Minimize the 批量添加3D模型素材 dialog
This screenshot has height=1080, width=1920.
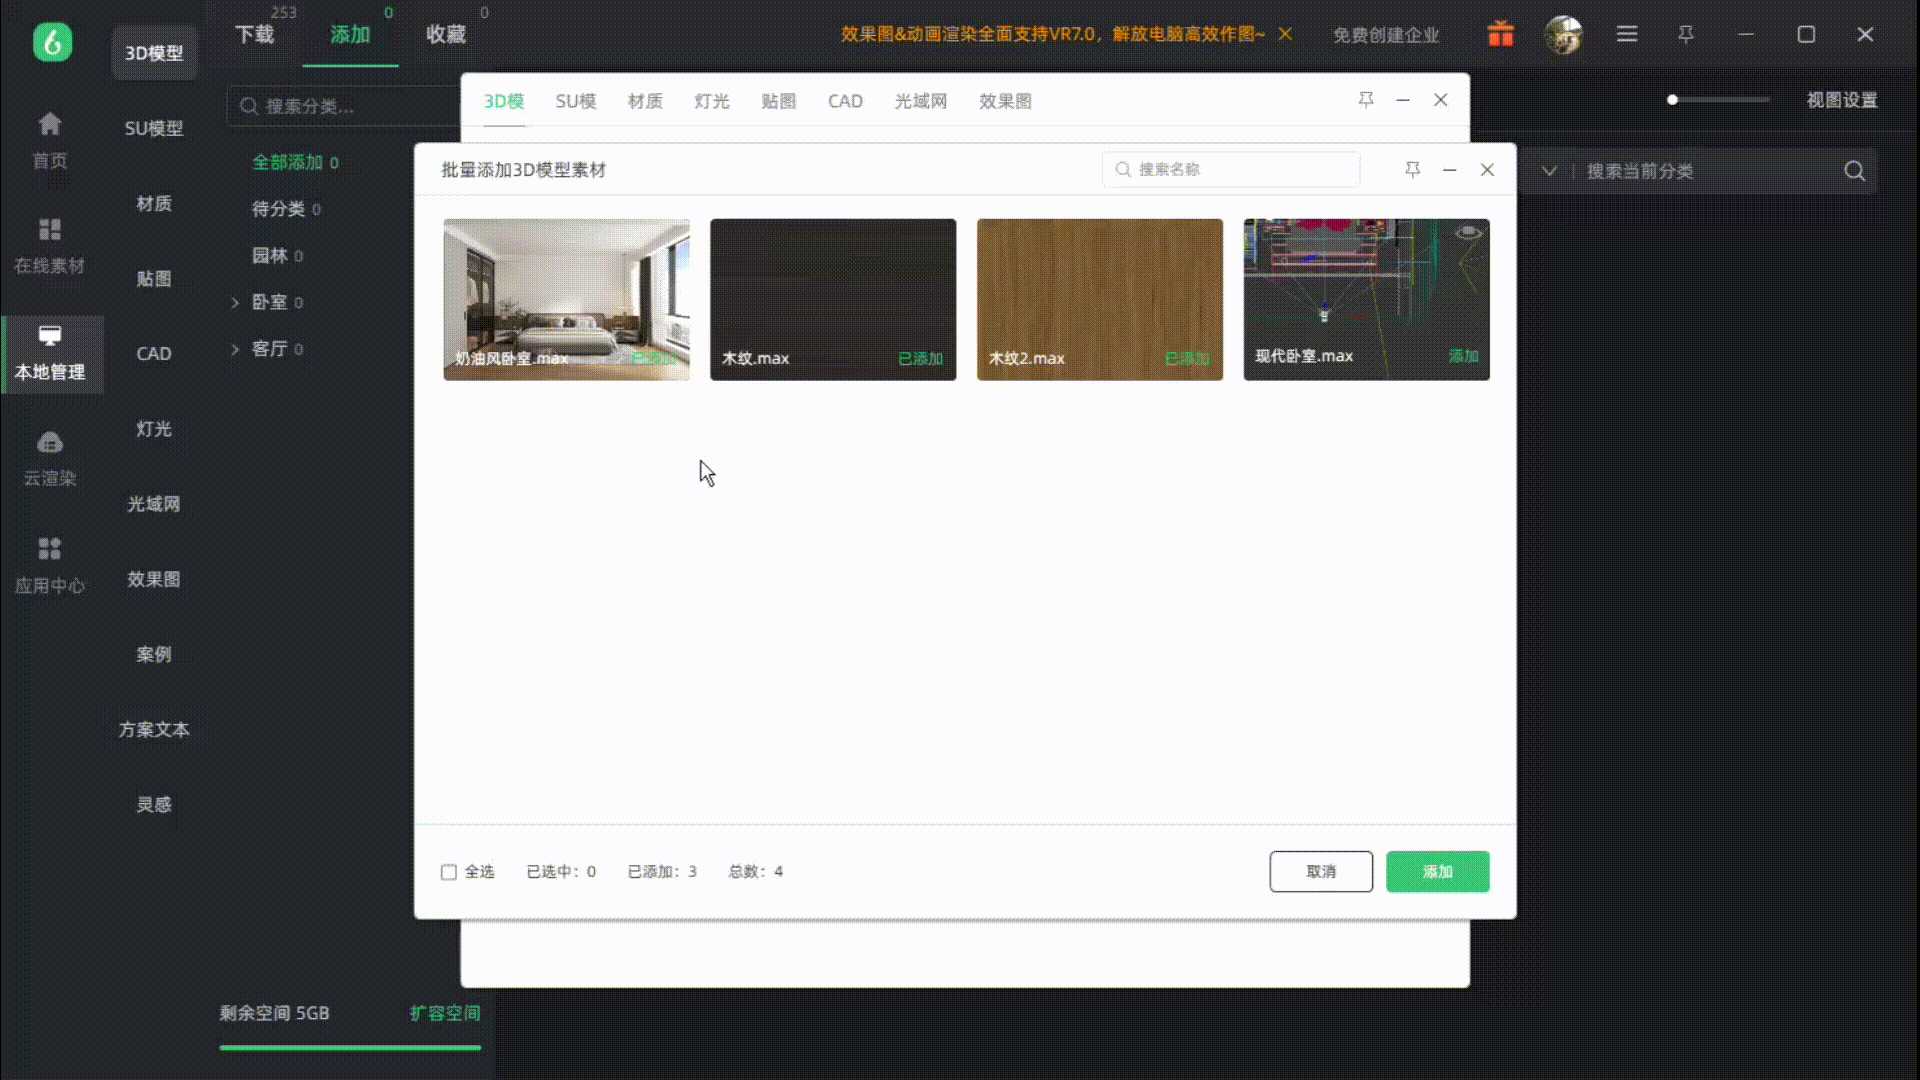[1449, 170]
